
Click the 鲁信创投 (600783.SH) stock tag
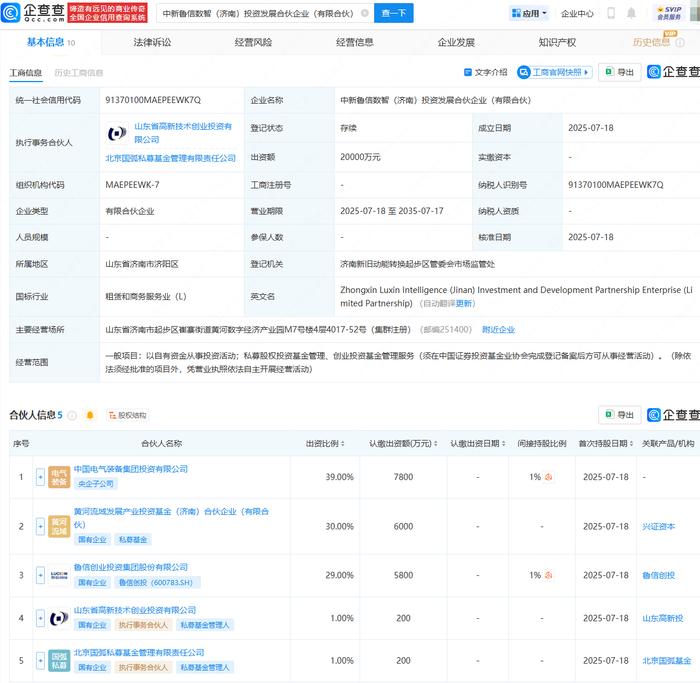point(158,583)
